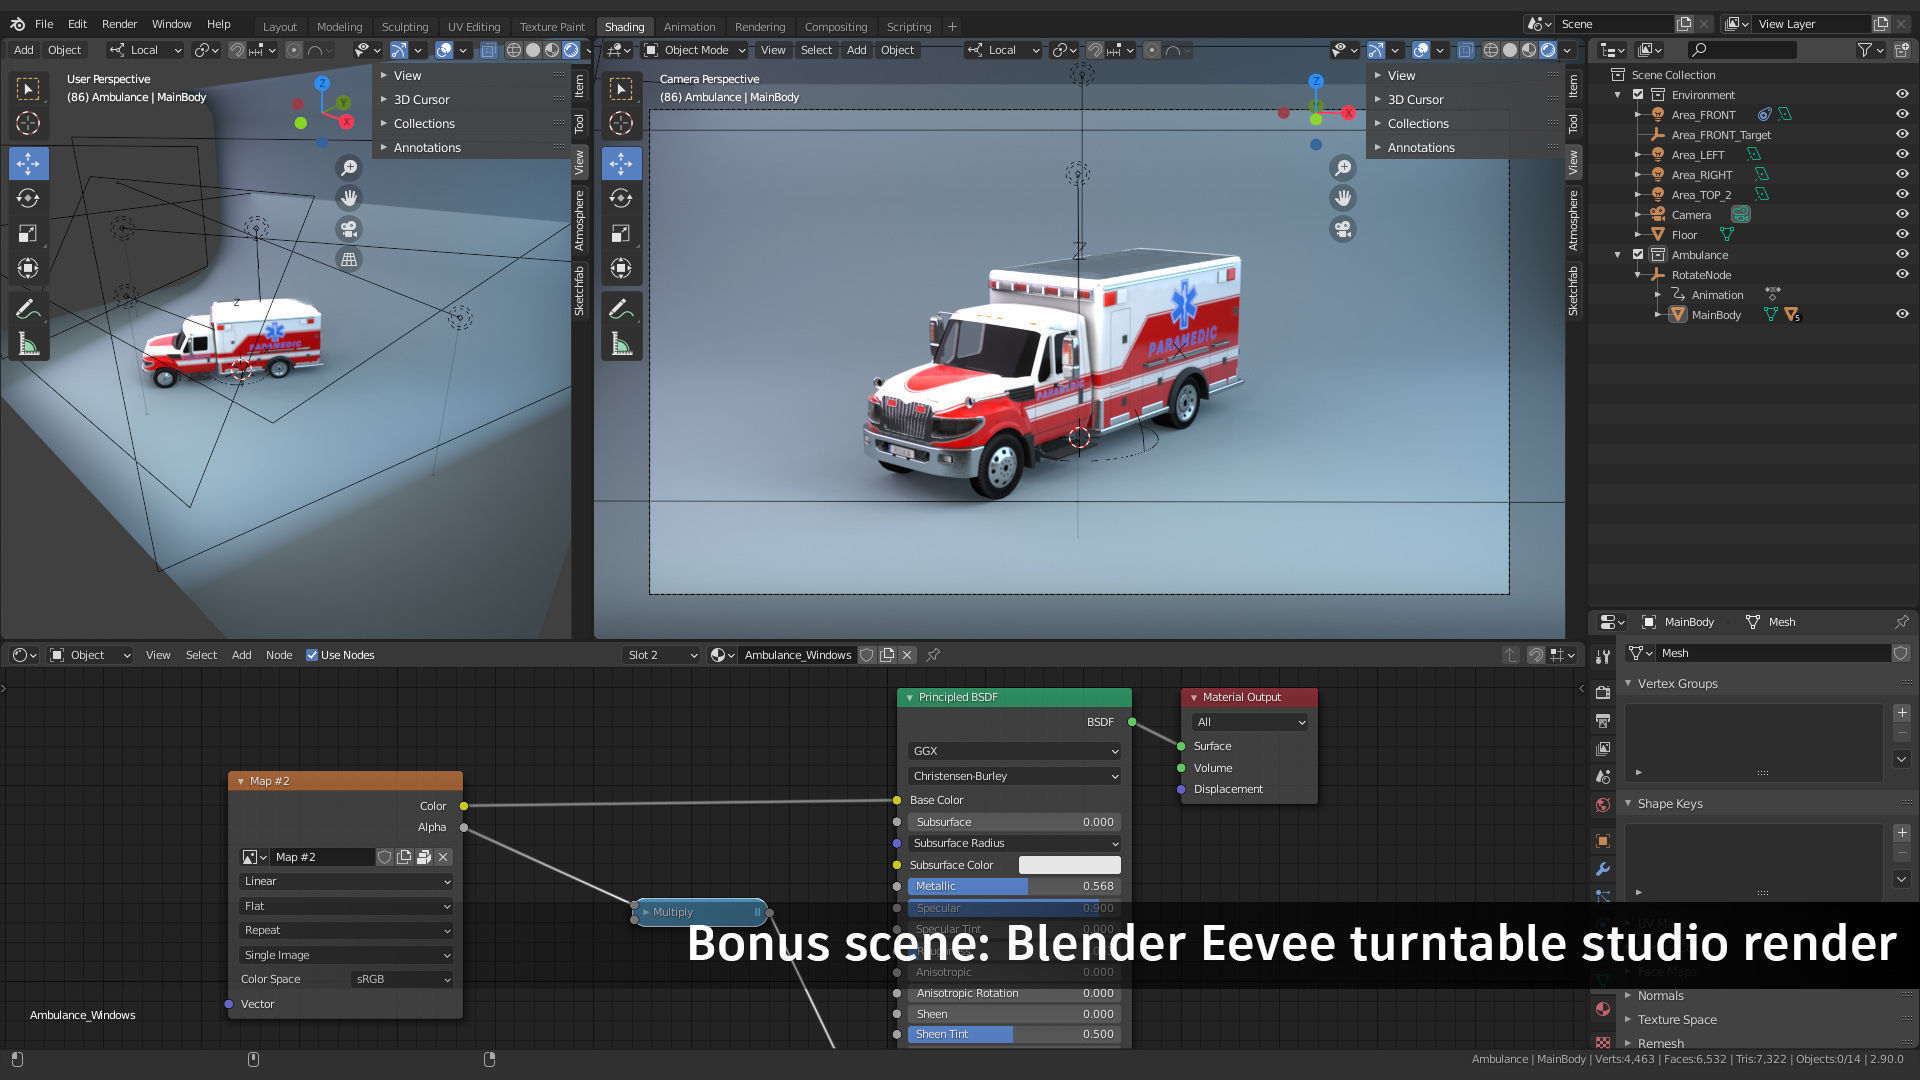Switch to the Compositing workspace tab
The width and height of the screenshot is (1920, 1080).
coord(836,27)
